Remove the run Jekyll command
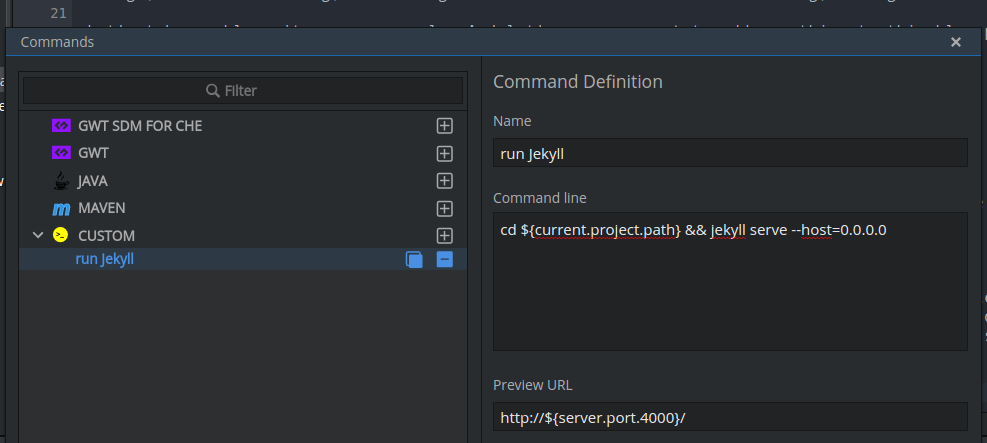Viewport: 987px width, 443px height. point(444,259)
